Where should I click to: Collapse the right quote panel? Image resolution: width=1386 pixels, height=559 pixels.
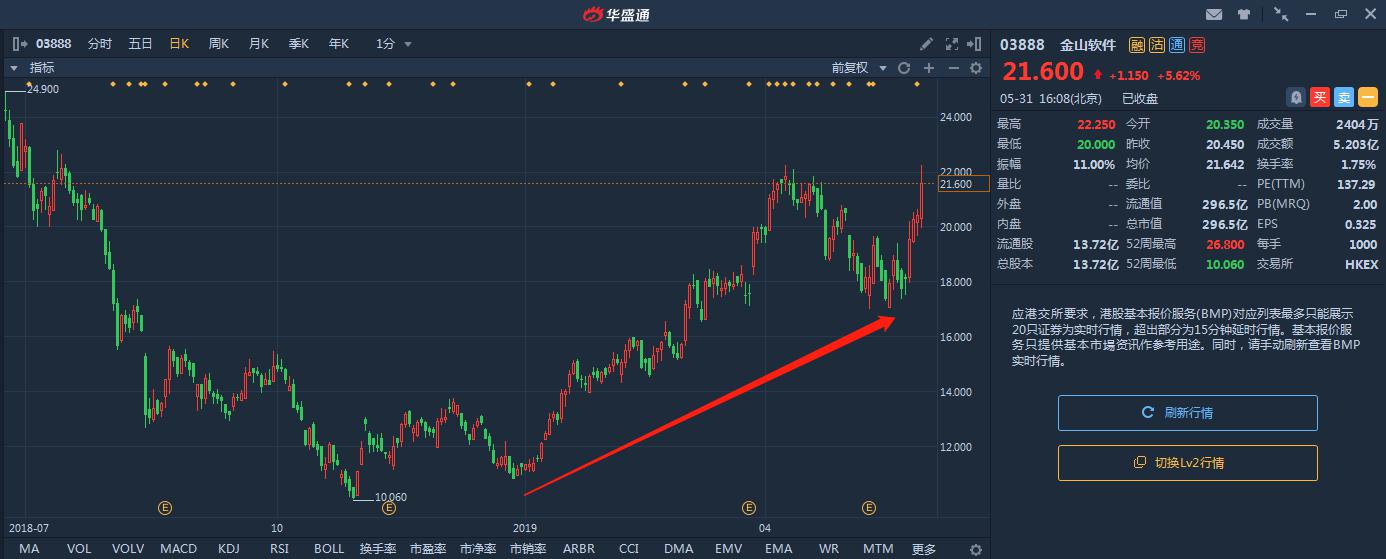[x=975, y=44]
